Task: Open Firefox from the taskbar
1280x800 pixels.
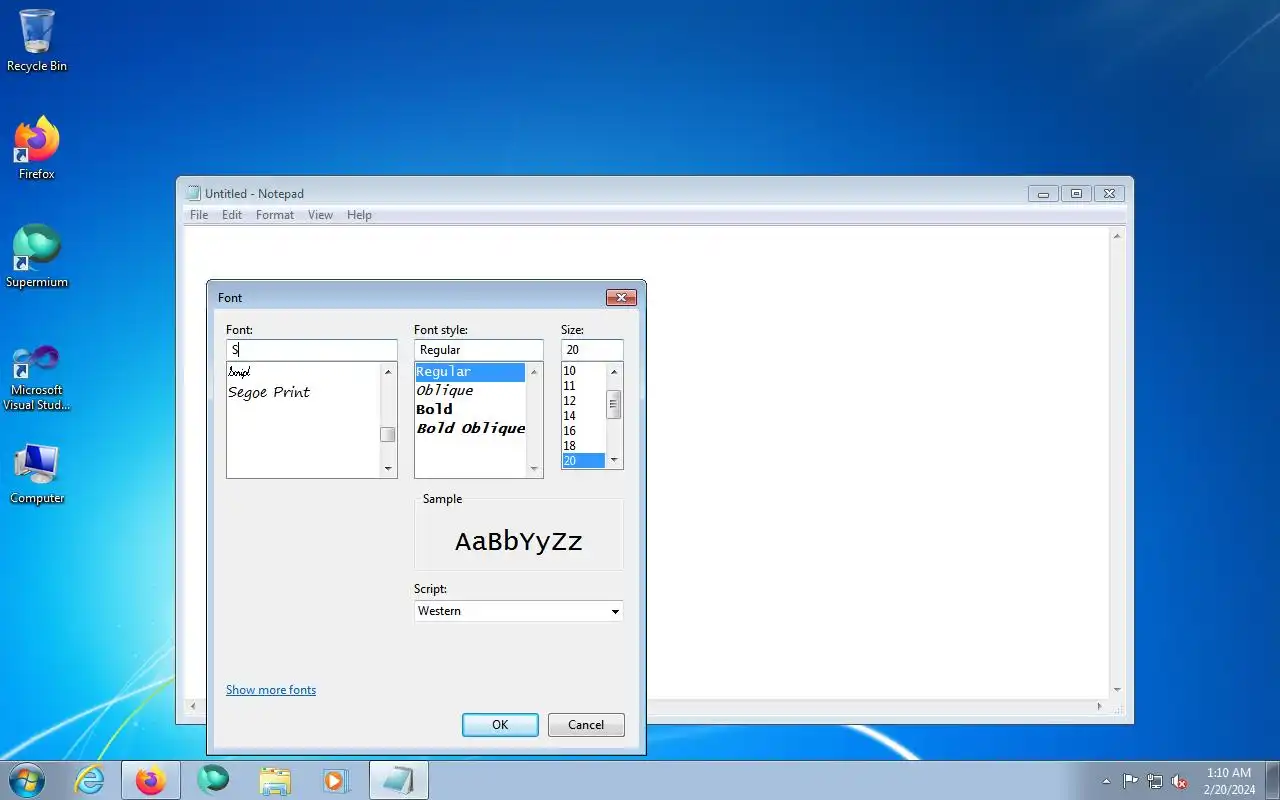Action: pyautogui.click(x=151, y=780)
